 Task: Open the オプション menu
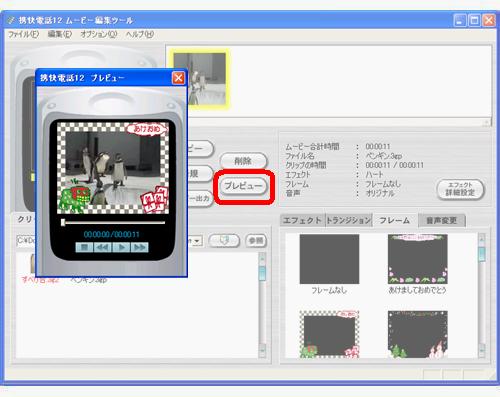pos(99,34)
